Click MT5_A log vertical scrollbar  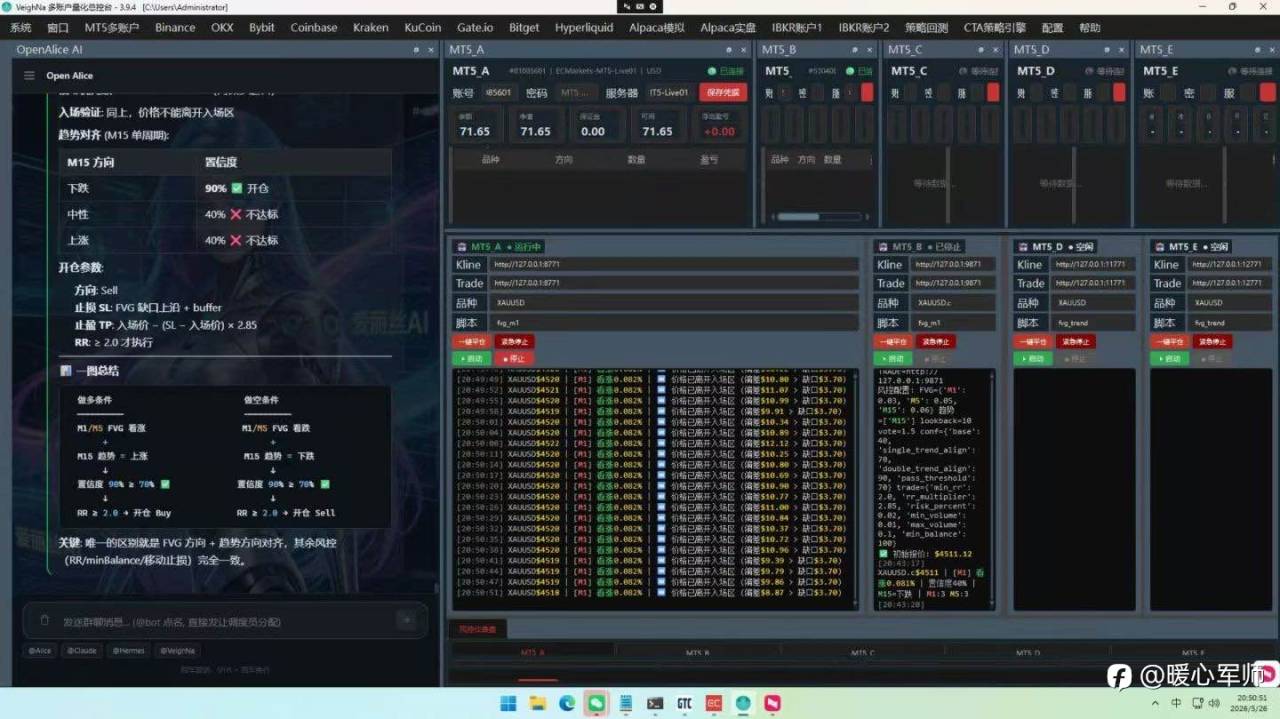(x=855, y=488)
